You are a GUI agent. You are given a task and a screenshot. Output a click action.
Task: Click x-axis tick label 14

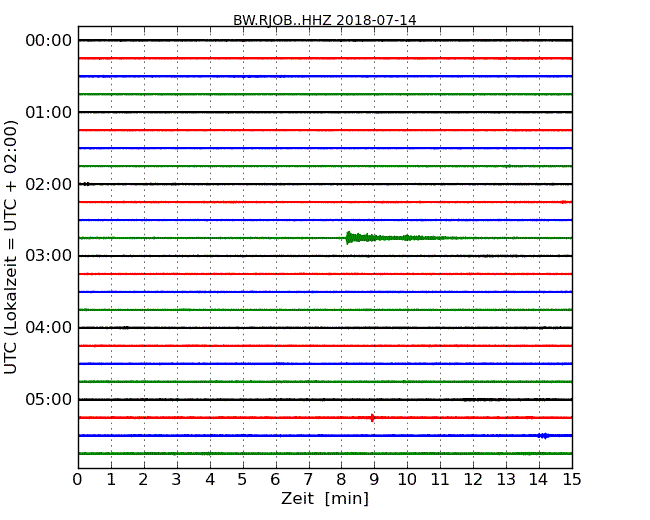539,480
